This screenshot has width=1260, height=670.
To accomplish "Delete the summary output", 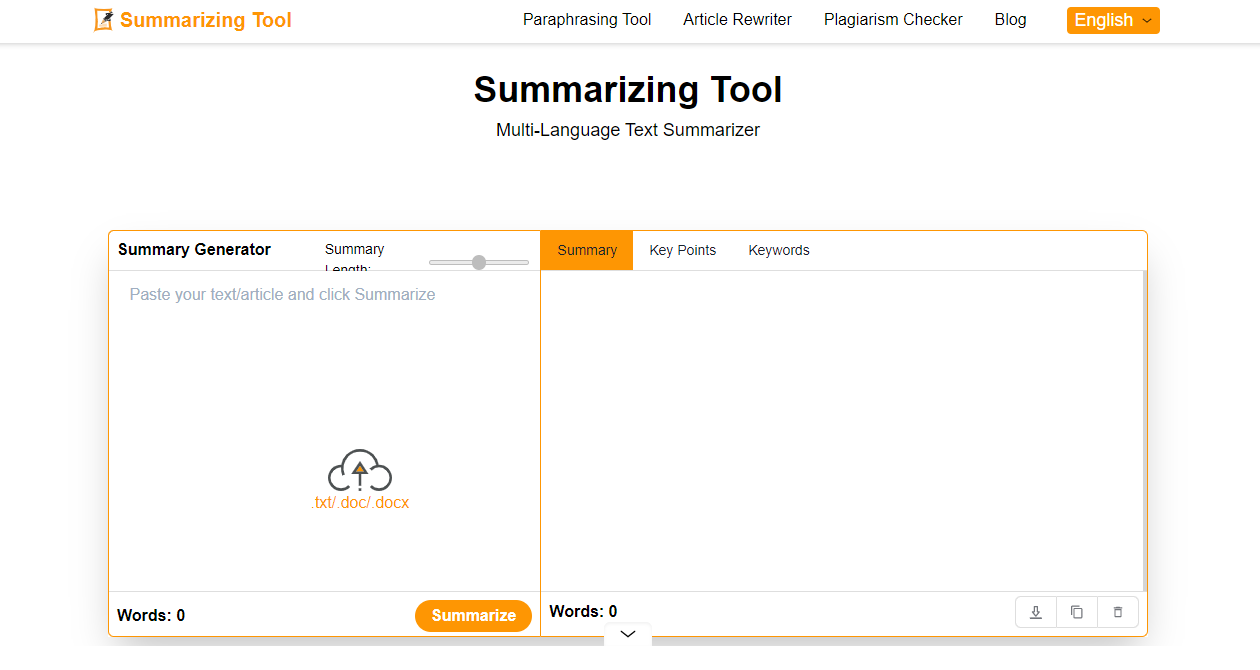I will (1117, 611).
